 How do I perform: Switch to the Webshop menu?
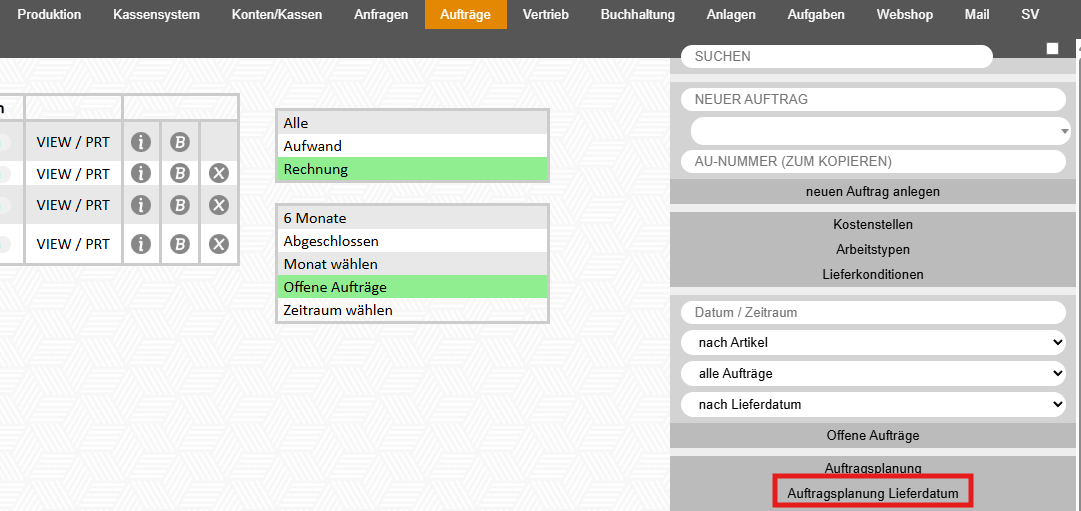coord(905,14)
